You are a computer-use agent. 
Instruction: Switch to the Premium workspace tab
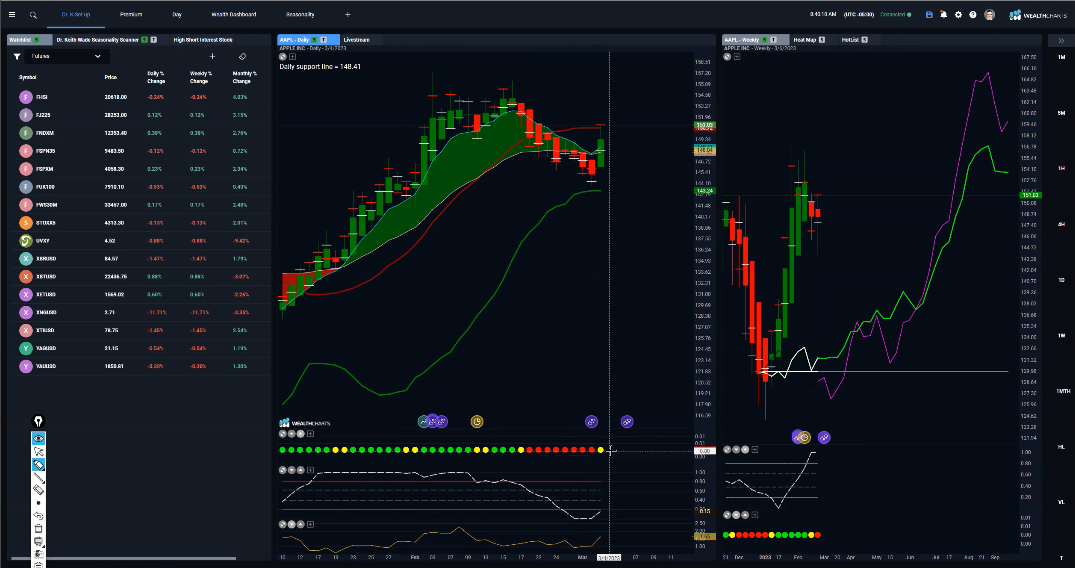pyautogui.click(x=131, y=14)
